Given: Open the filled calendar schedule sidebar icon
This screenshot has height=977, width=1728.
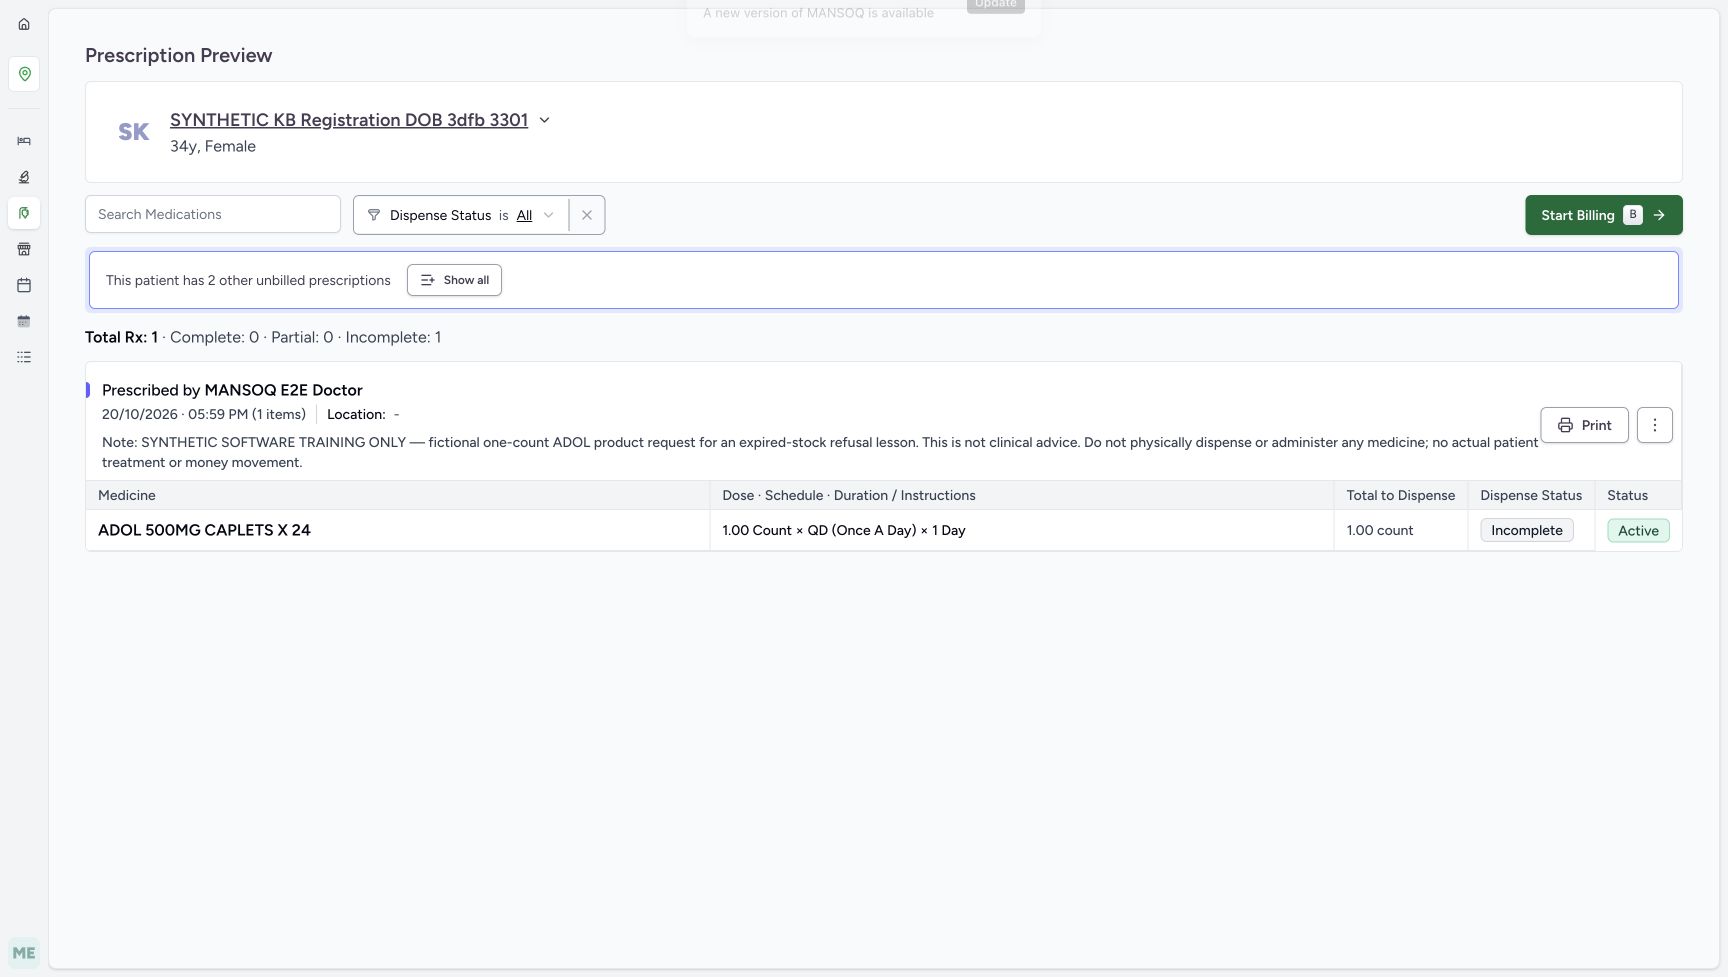Looking at the screenshot, I should coord(24,321).
